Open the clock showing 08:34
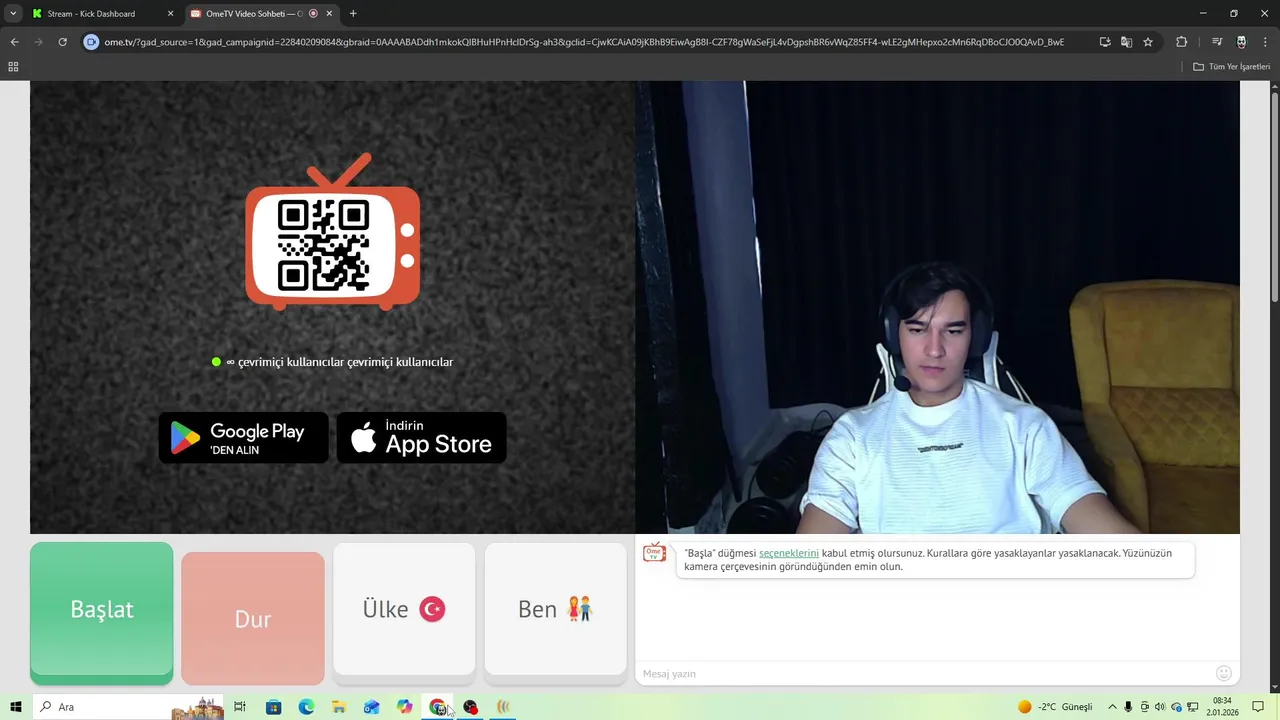 tap(1222, 707)
